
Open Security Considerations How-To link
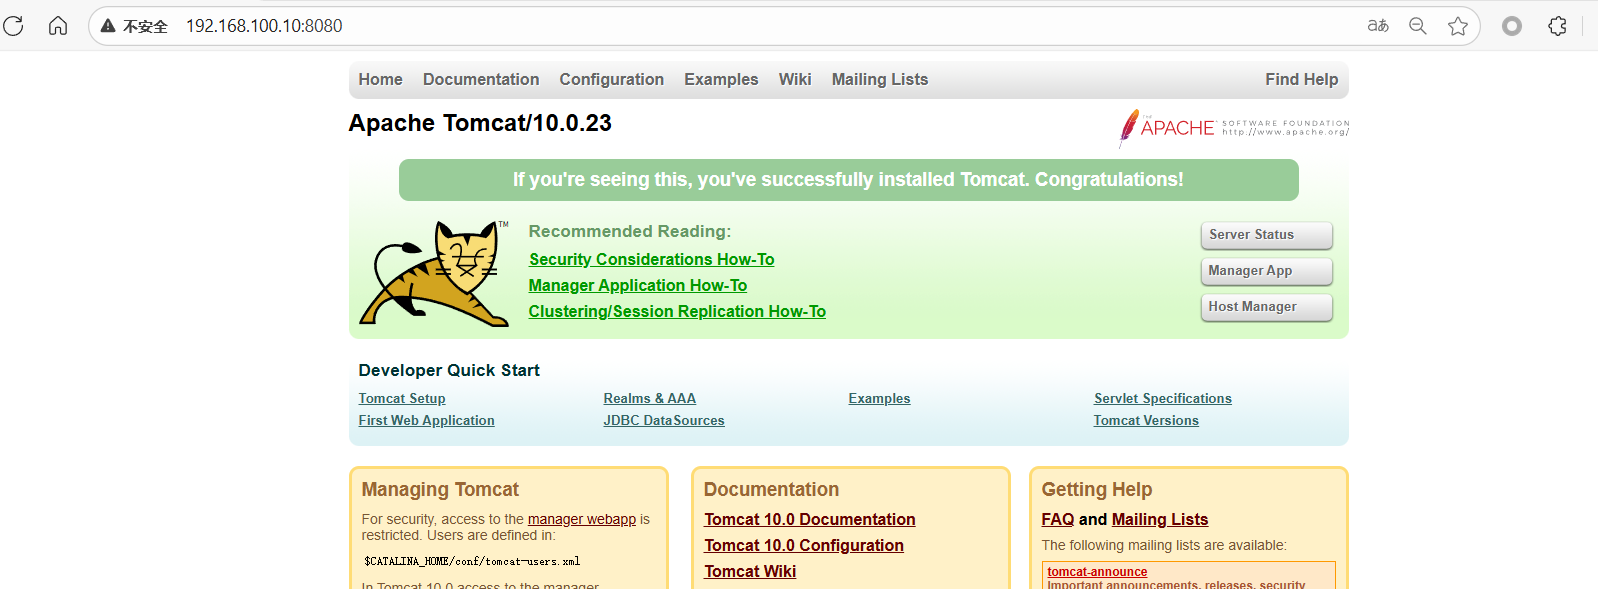tap(651, 259)
